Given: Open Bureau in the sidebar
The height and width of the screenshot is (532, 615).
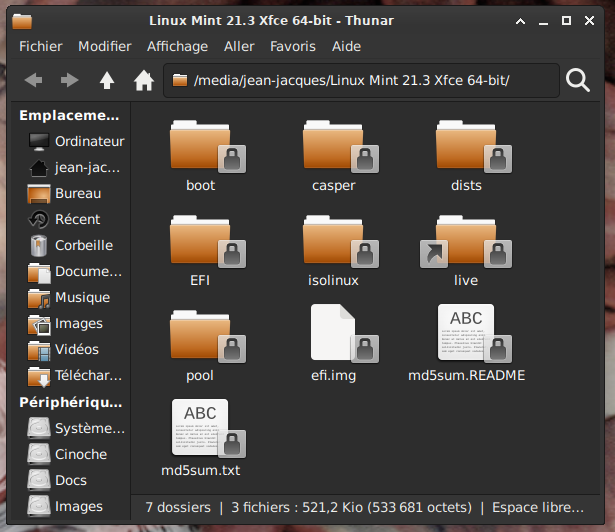Looking at the screenshot, I should pos(65,193).
